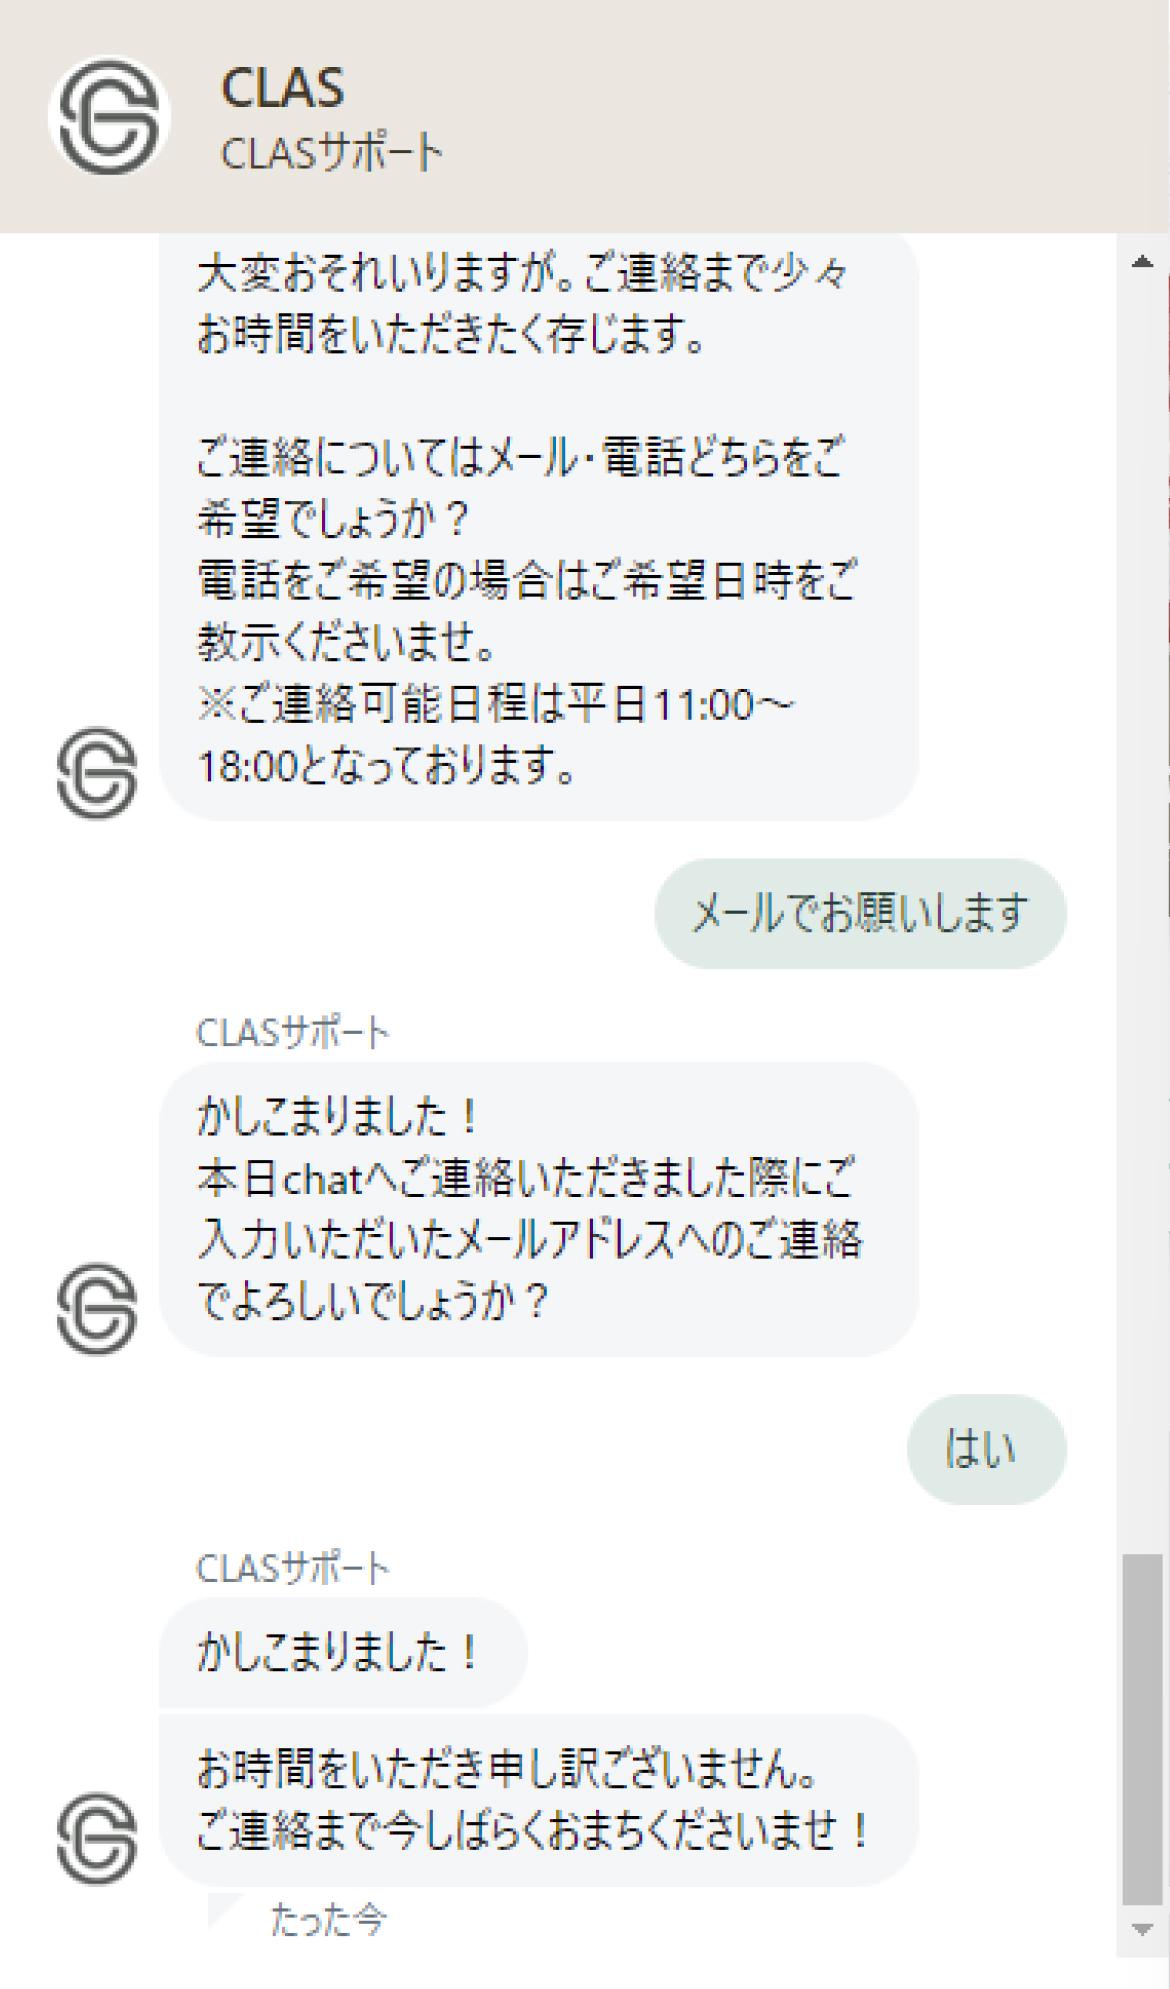1170x1989 pixels.
Task: Click the お時間をいただき申し訳ございません message
Action: tap(538, 1800)
